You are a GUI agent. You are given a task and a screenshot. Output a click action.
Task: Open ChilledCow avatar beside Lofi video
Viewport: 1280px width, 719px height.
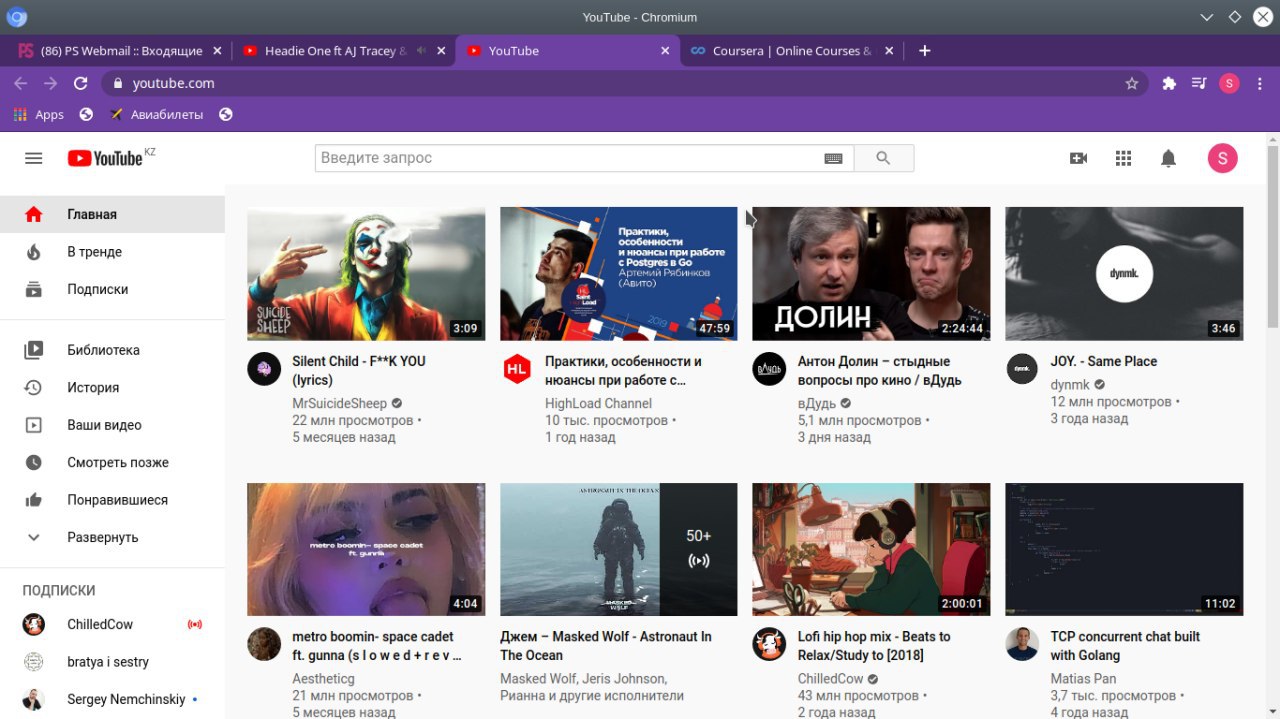pyautogui.click(x=769, y=644)
